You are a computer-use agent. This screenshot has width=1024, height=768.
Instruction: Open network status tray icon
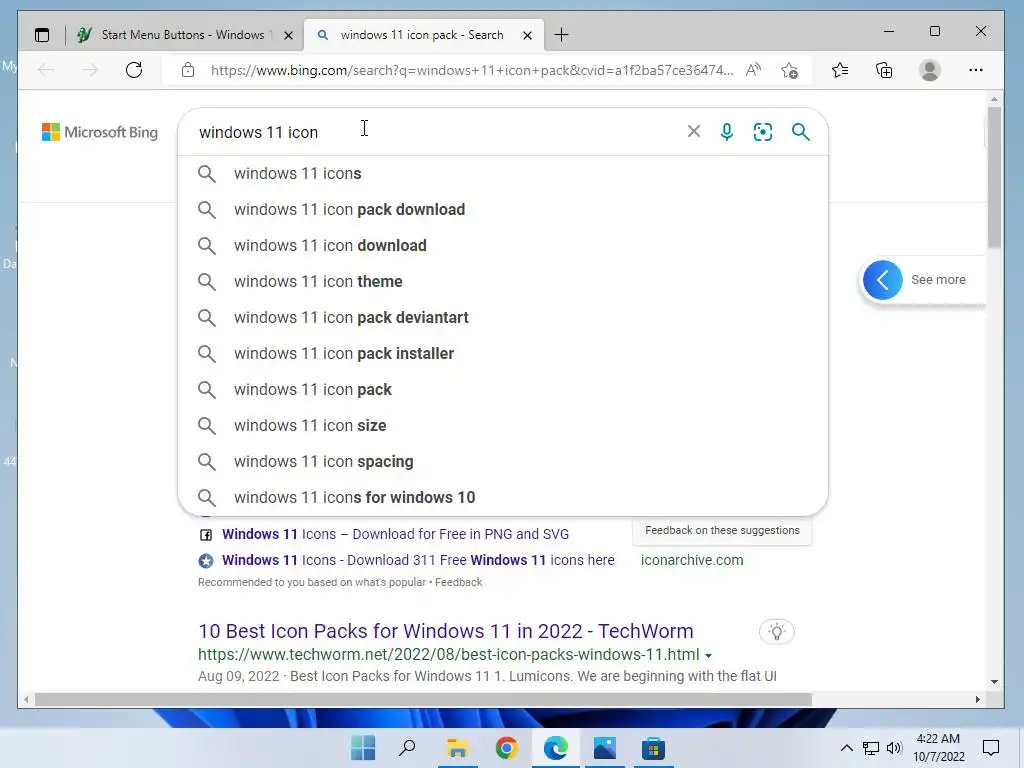tap(871, 748)
